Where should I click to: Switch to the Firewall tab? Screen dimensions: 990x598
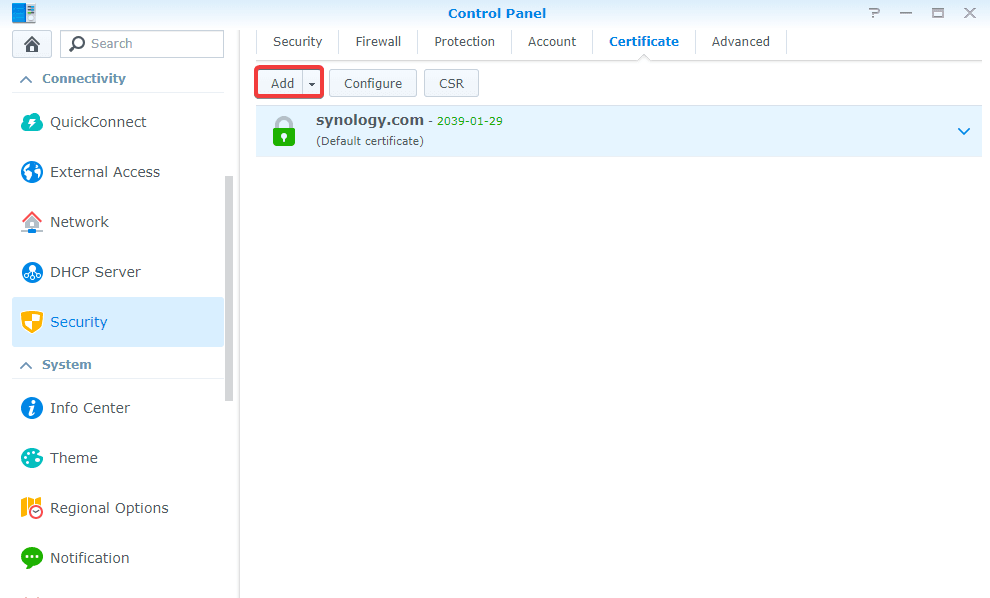378,42
